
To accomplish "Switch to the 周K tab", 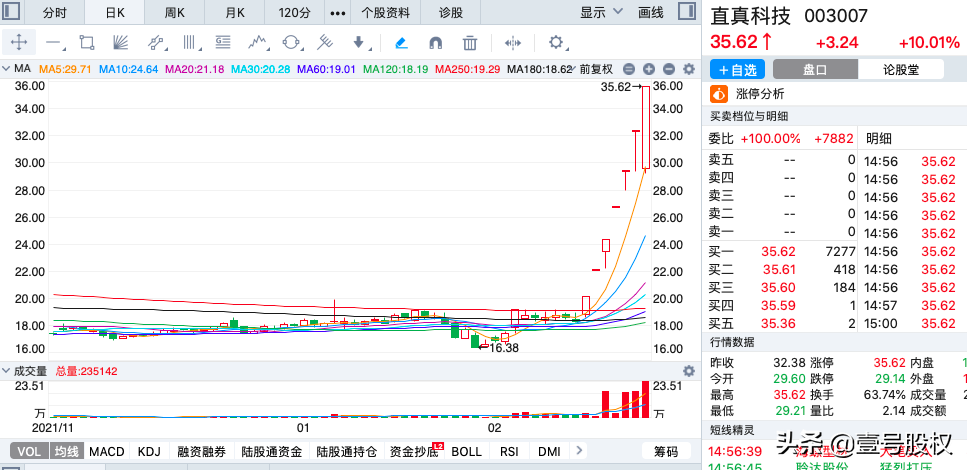I will [175, 12].
